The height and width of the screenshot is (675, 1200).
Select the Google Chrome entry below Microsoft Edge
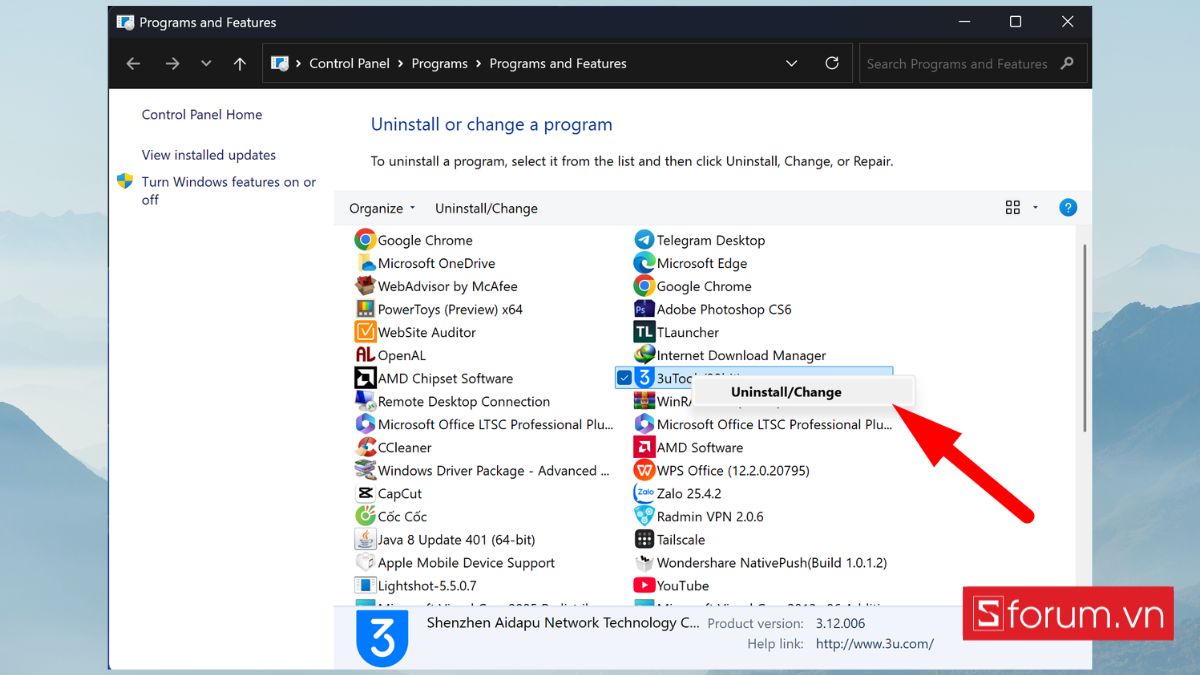(x=693, y=286)
